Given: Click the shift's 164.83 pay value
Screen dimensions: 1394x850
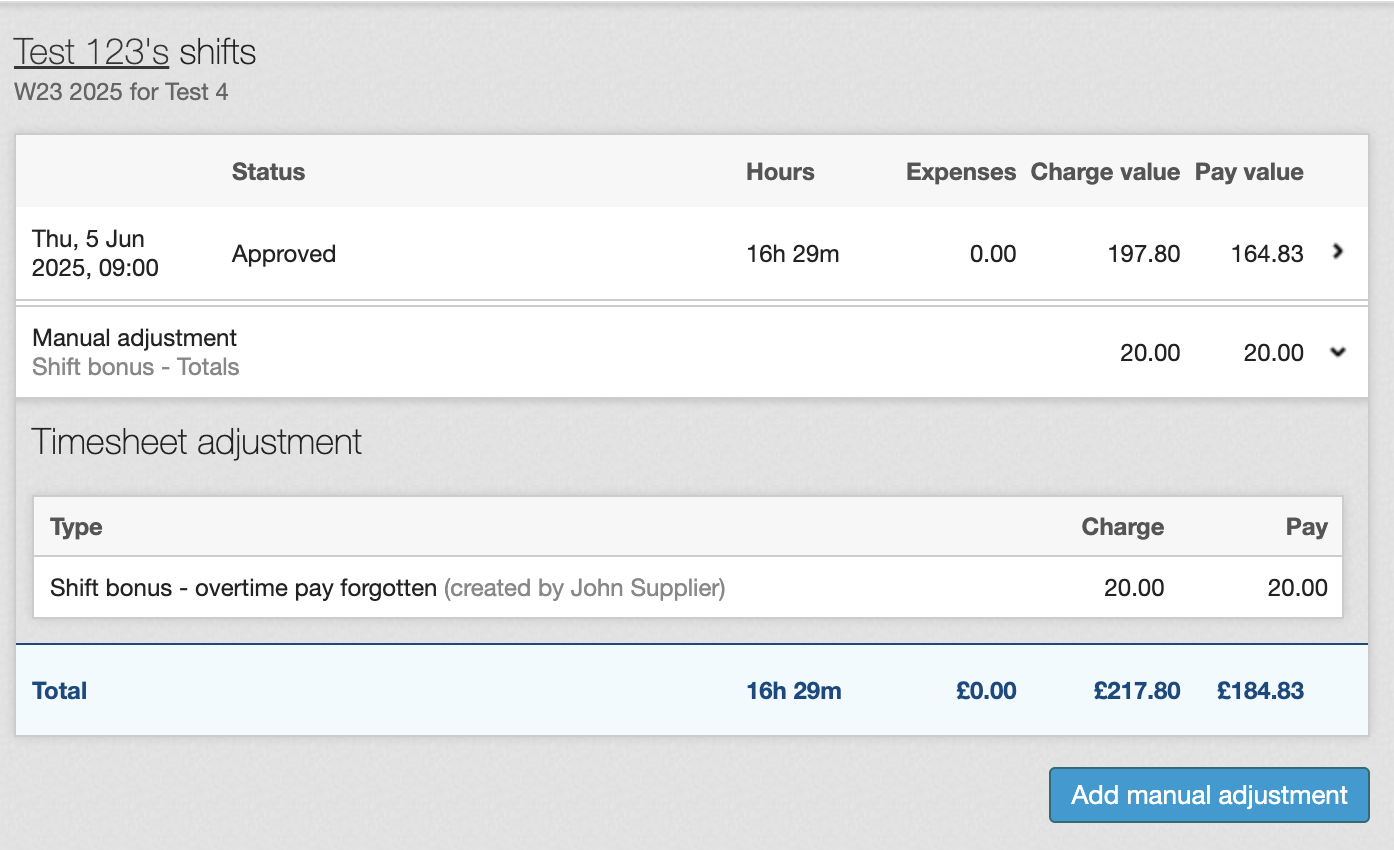Looking at the screenshot, I should (1267, 254).
